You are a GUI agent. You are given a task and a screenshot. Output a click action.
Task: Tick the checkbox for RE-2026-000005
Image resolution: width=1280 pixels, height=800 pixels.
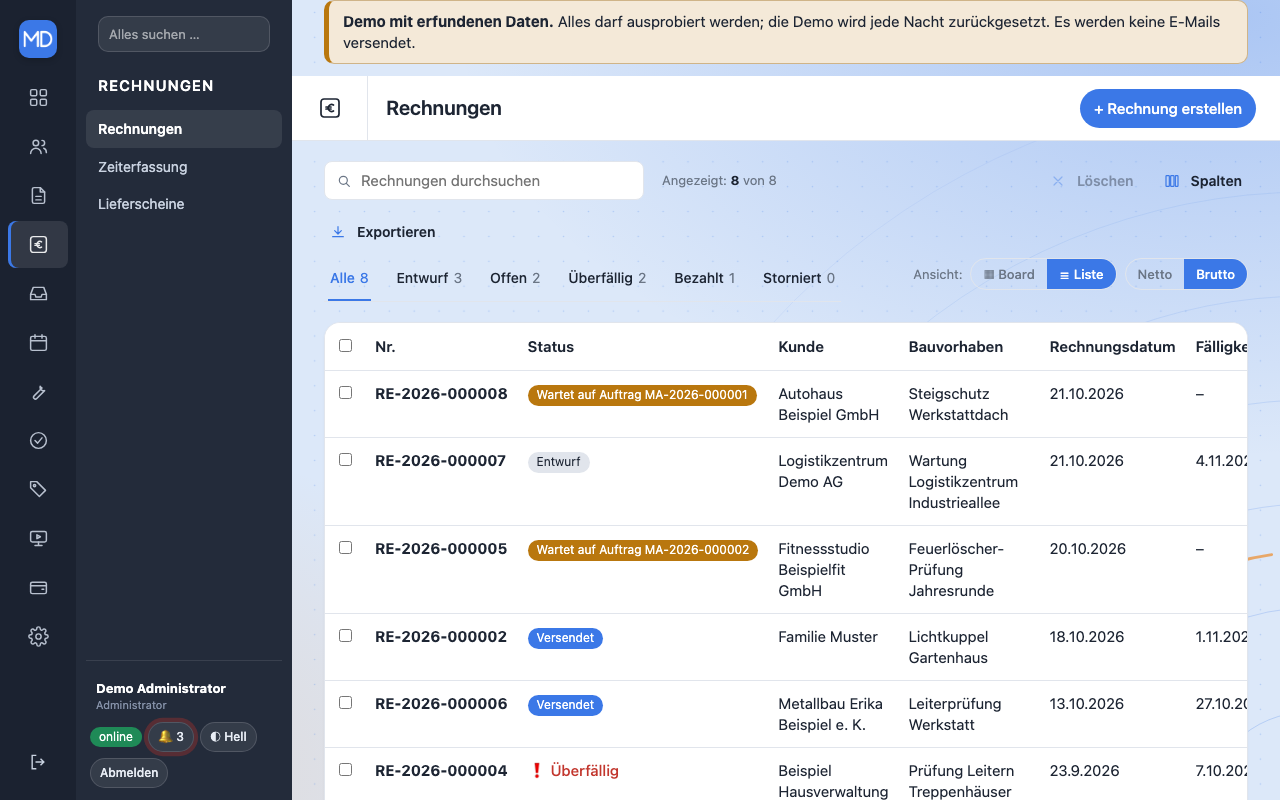click(346, 548)
